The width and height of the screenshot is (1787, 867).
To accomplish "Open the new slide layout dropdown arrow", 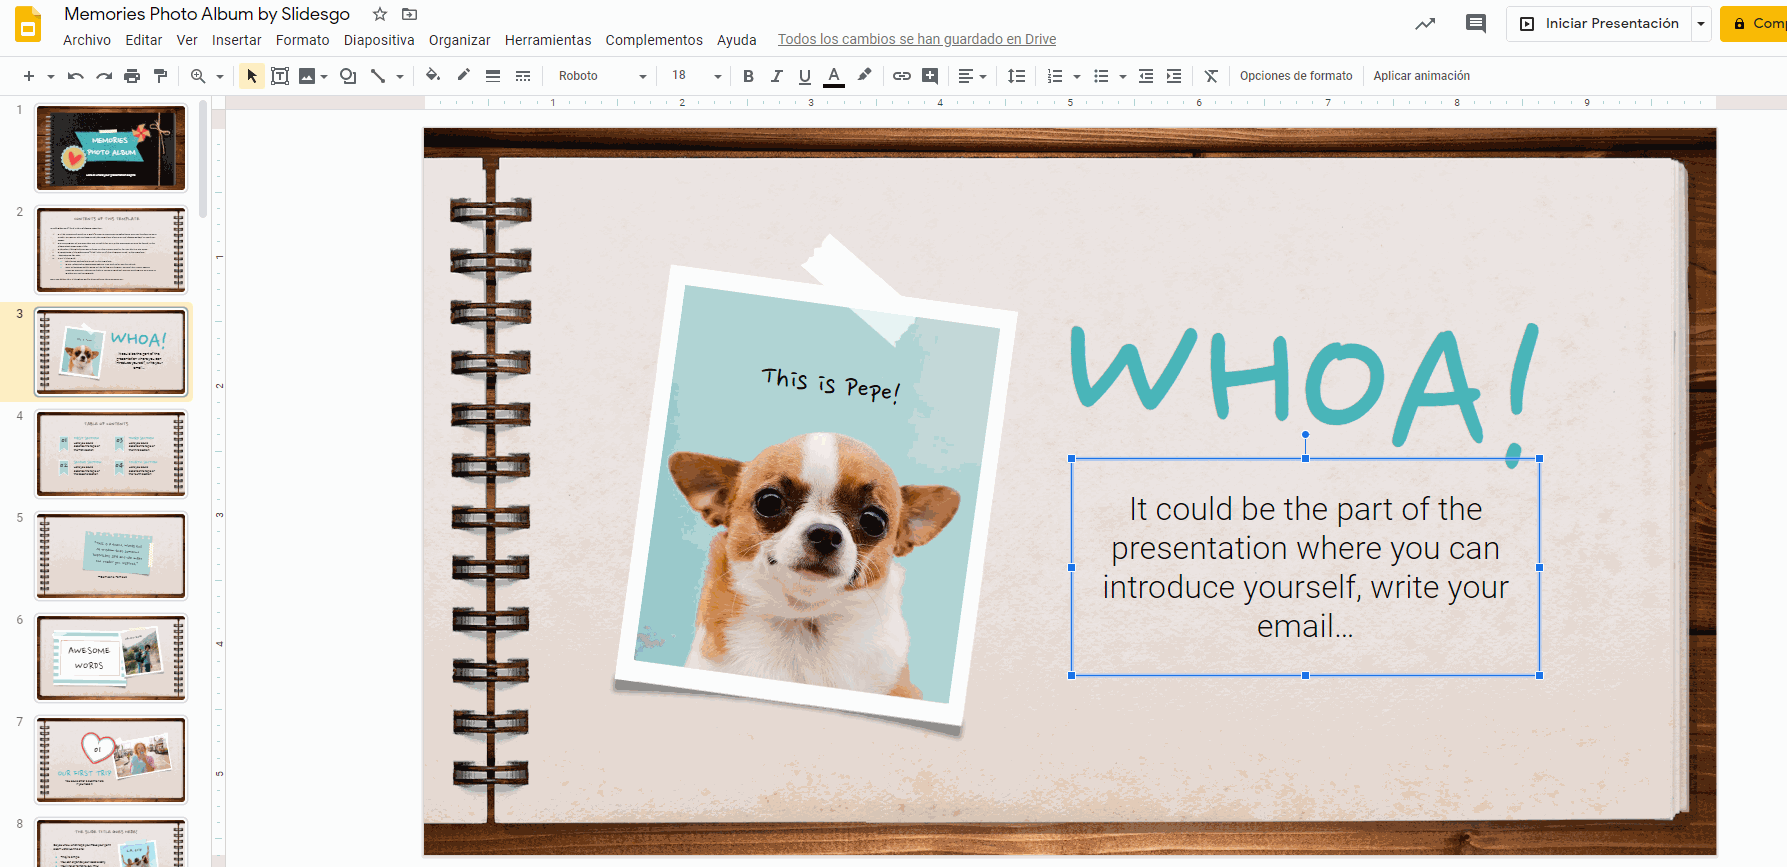I will 50,76.
